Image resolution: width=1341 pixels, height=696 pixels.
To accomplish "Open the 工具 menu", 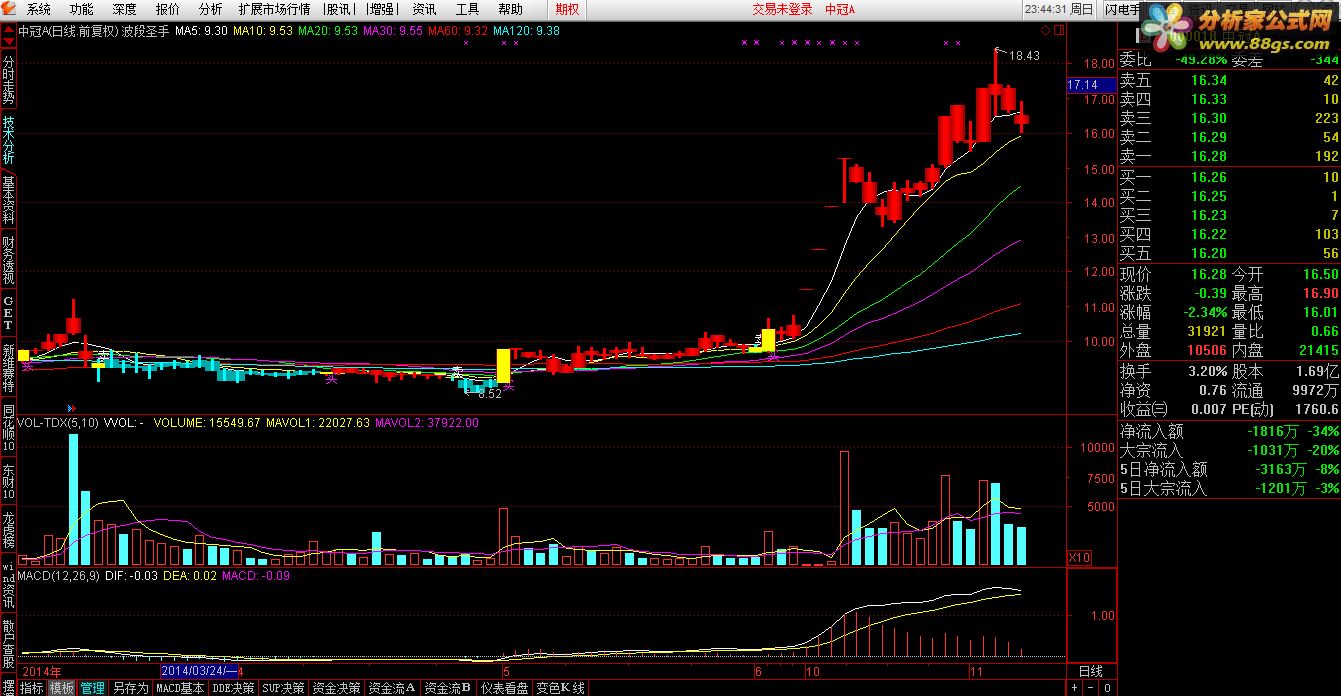I will pos(467,9).
